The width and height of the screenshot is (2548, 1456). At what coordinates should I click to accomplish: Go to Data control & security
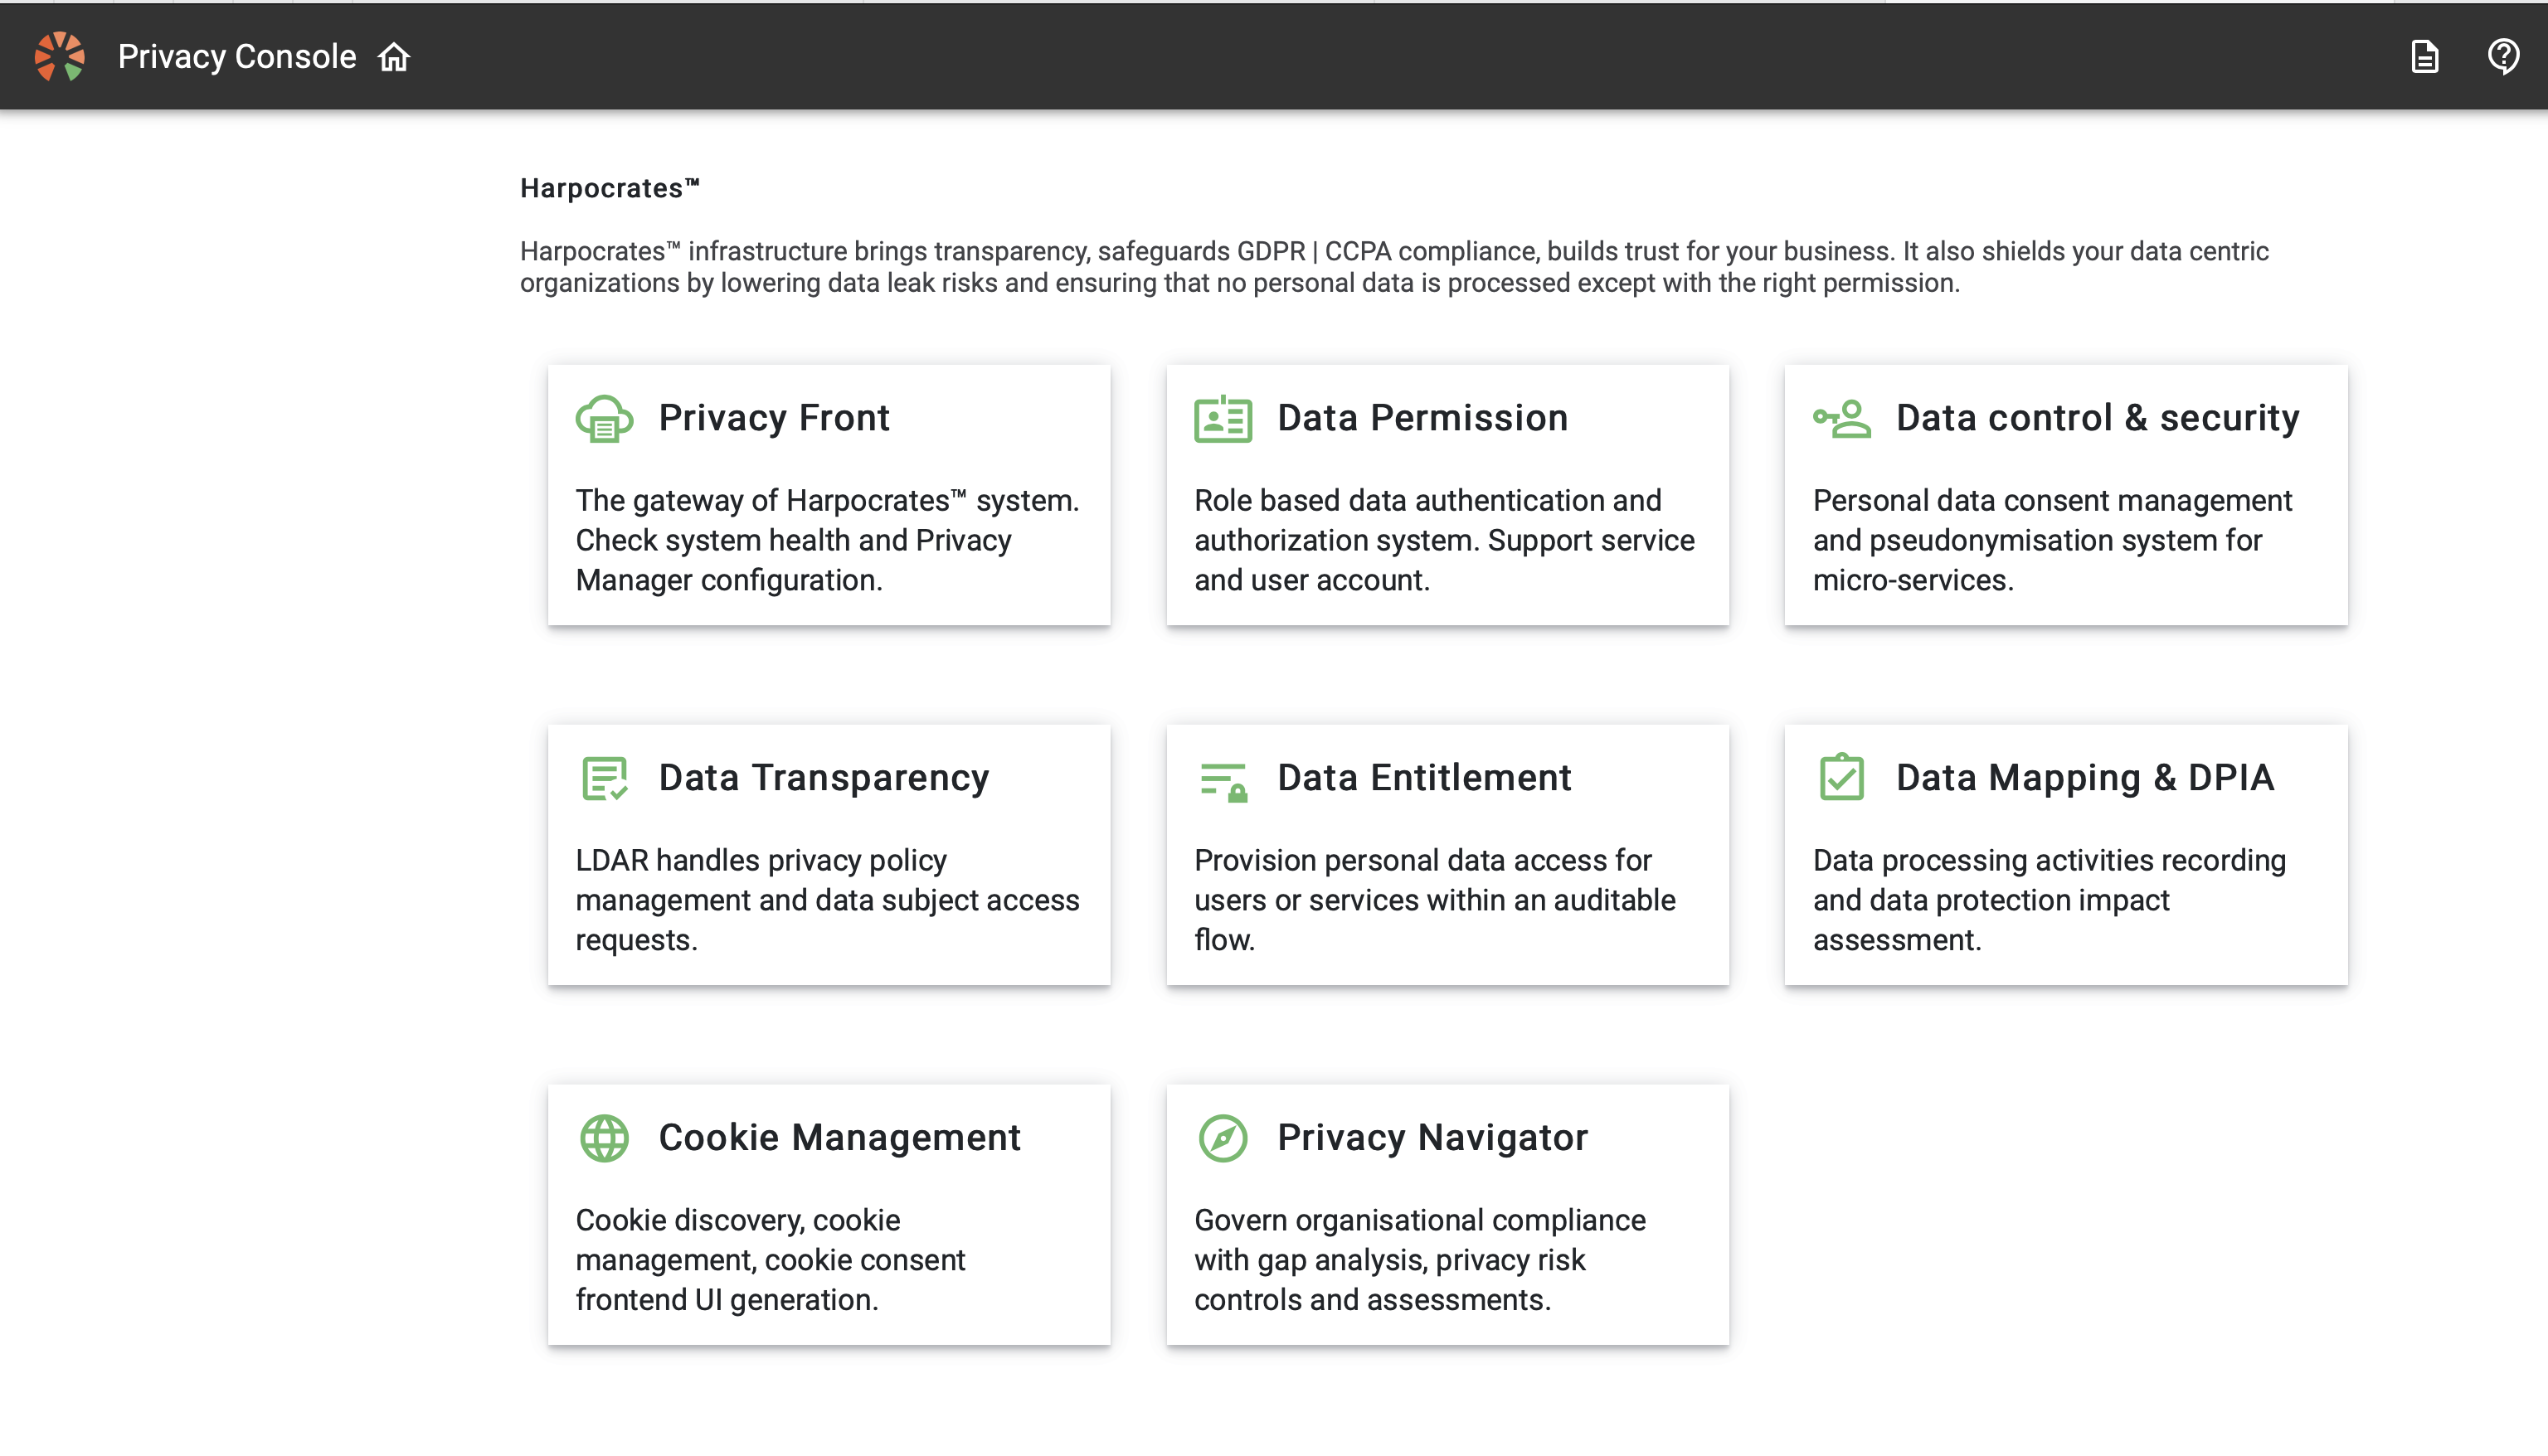[x=2097, y=418]
